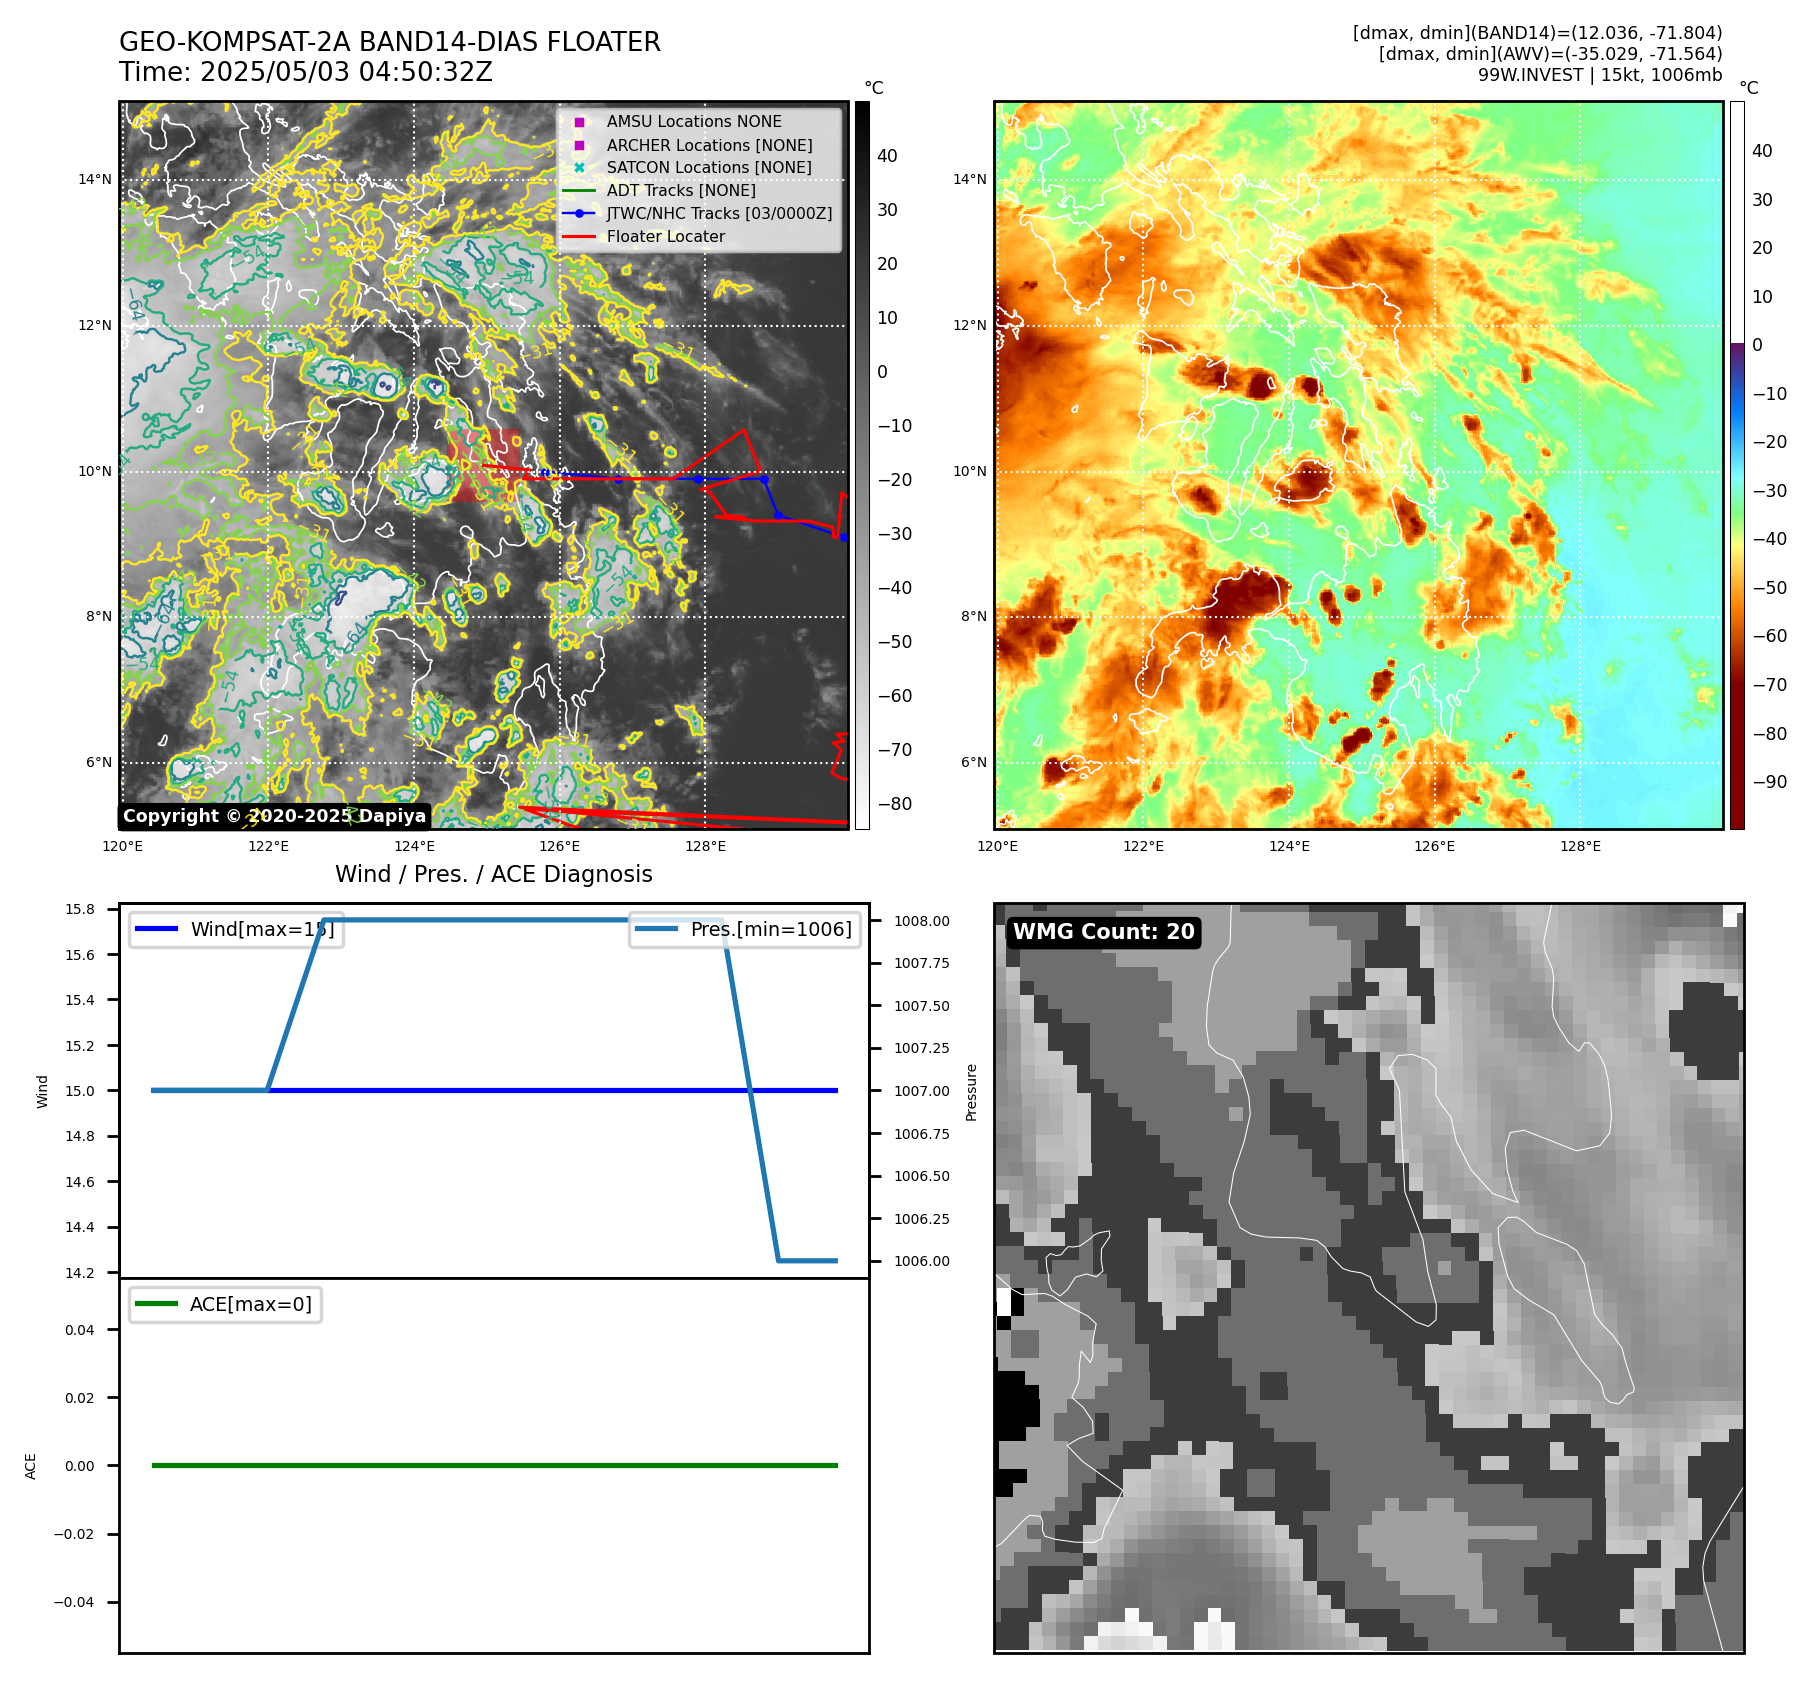Click the green ACE line in chart
The height and width of the screenshot is (1690, 1813).
click(495, 1465)
